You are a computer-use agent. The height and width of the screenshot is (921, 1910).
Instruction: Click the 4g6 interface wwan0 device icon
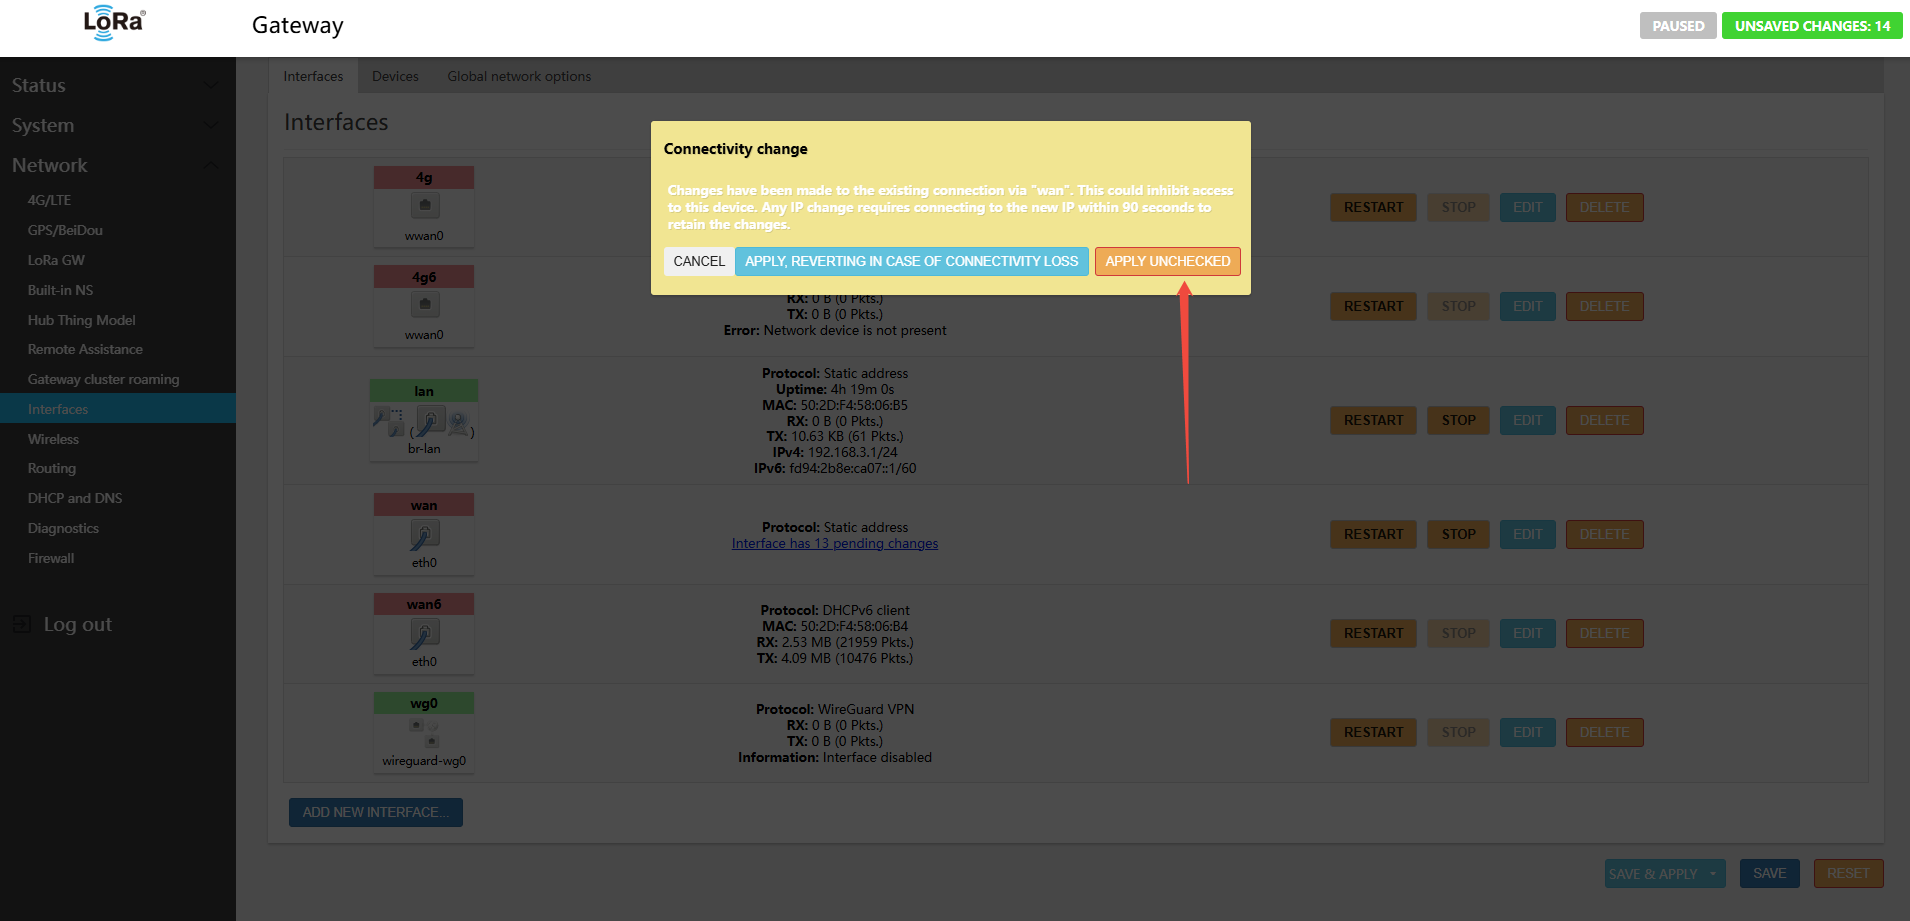pos(424,305)
